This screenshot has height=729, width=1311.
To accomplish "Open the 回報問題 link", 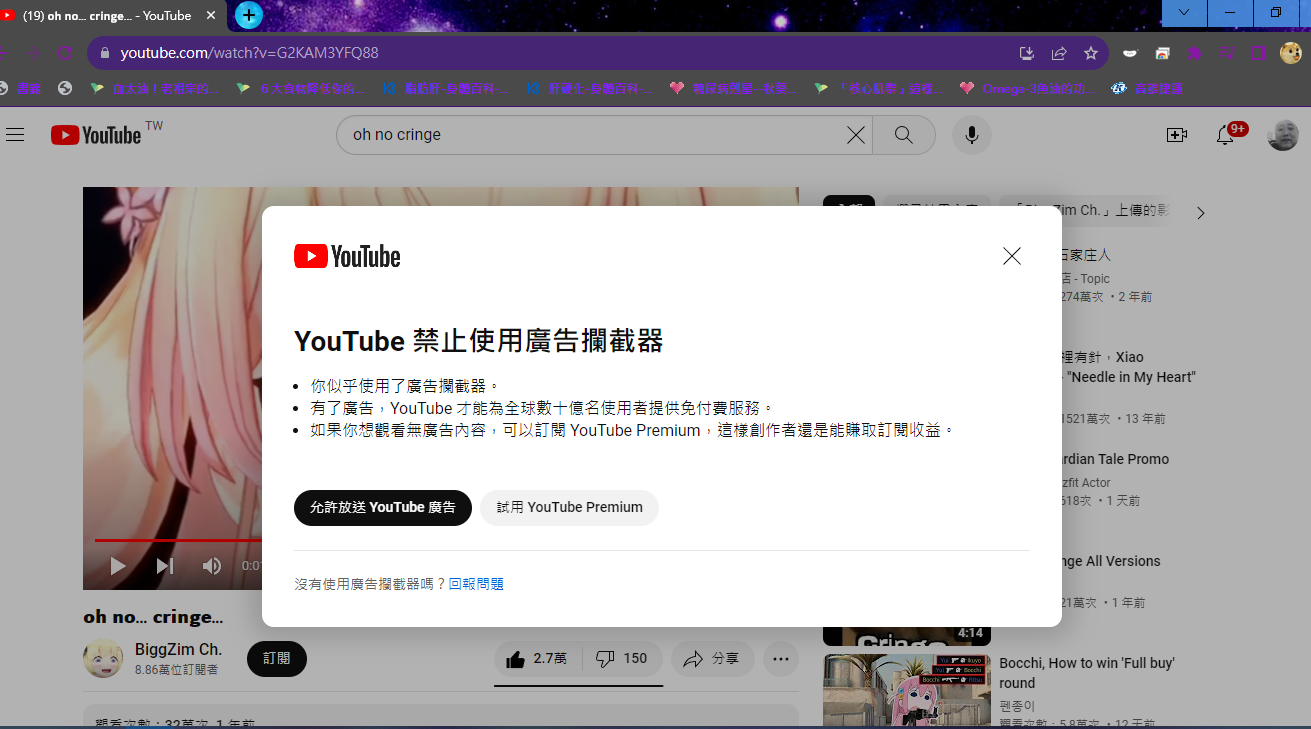I will [x=476, y=584].
